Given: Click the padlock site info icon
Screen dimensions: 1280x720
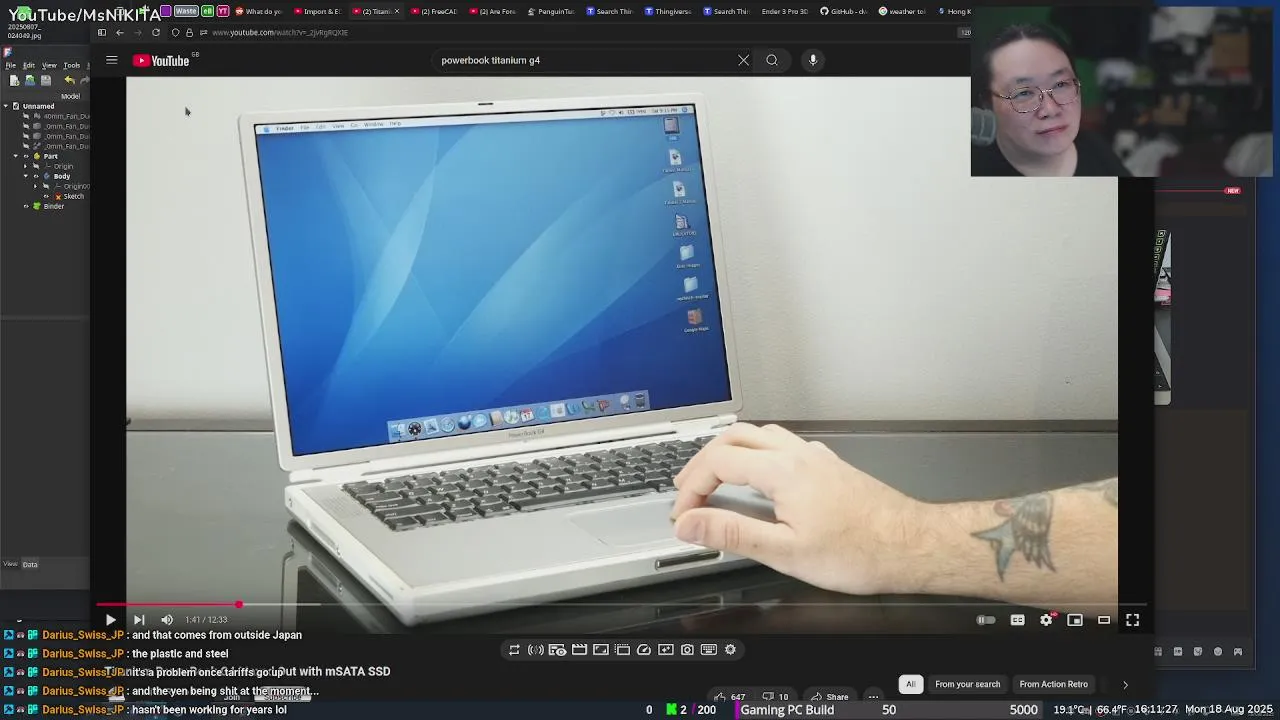Looking at the screenshot, I should click(189, 32).
